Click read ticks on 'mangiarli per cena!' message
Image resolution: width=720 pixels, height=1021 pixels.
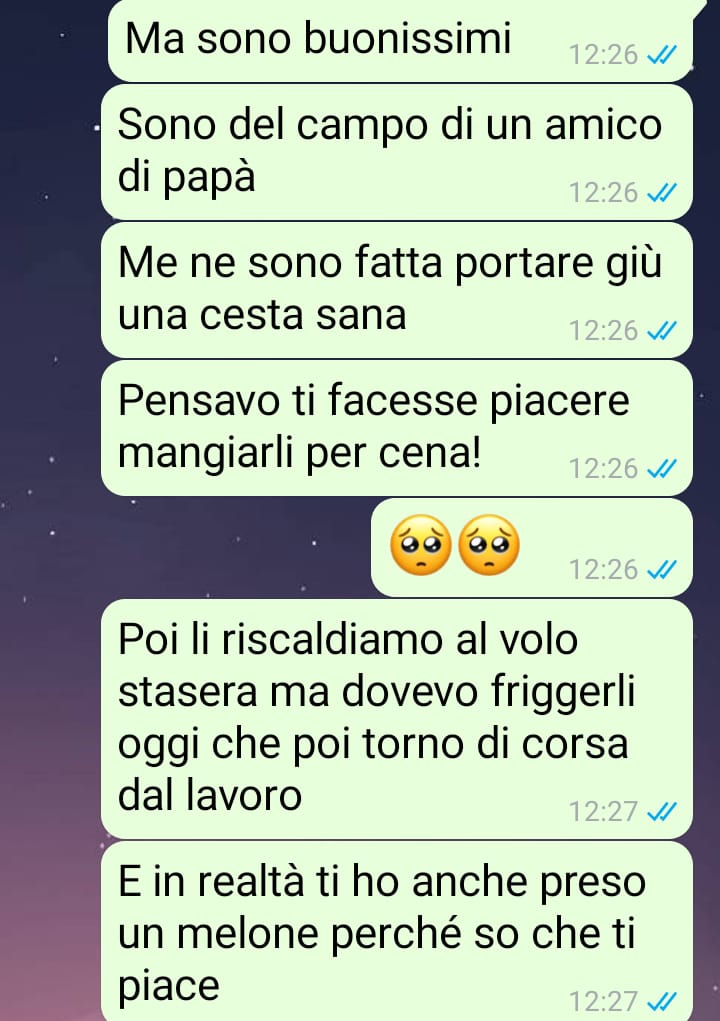662,469
